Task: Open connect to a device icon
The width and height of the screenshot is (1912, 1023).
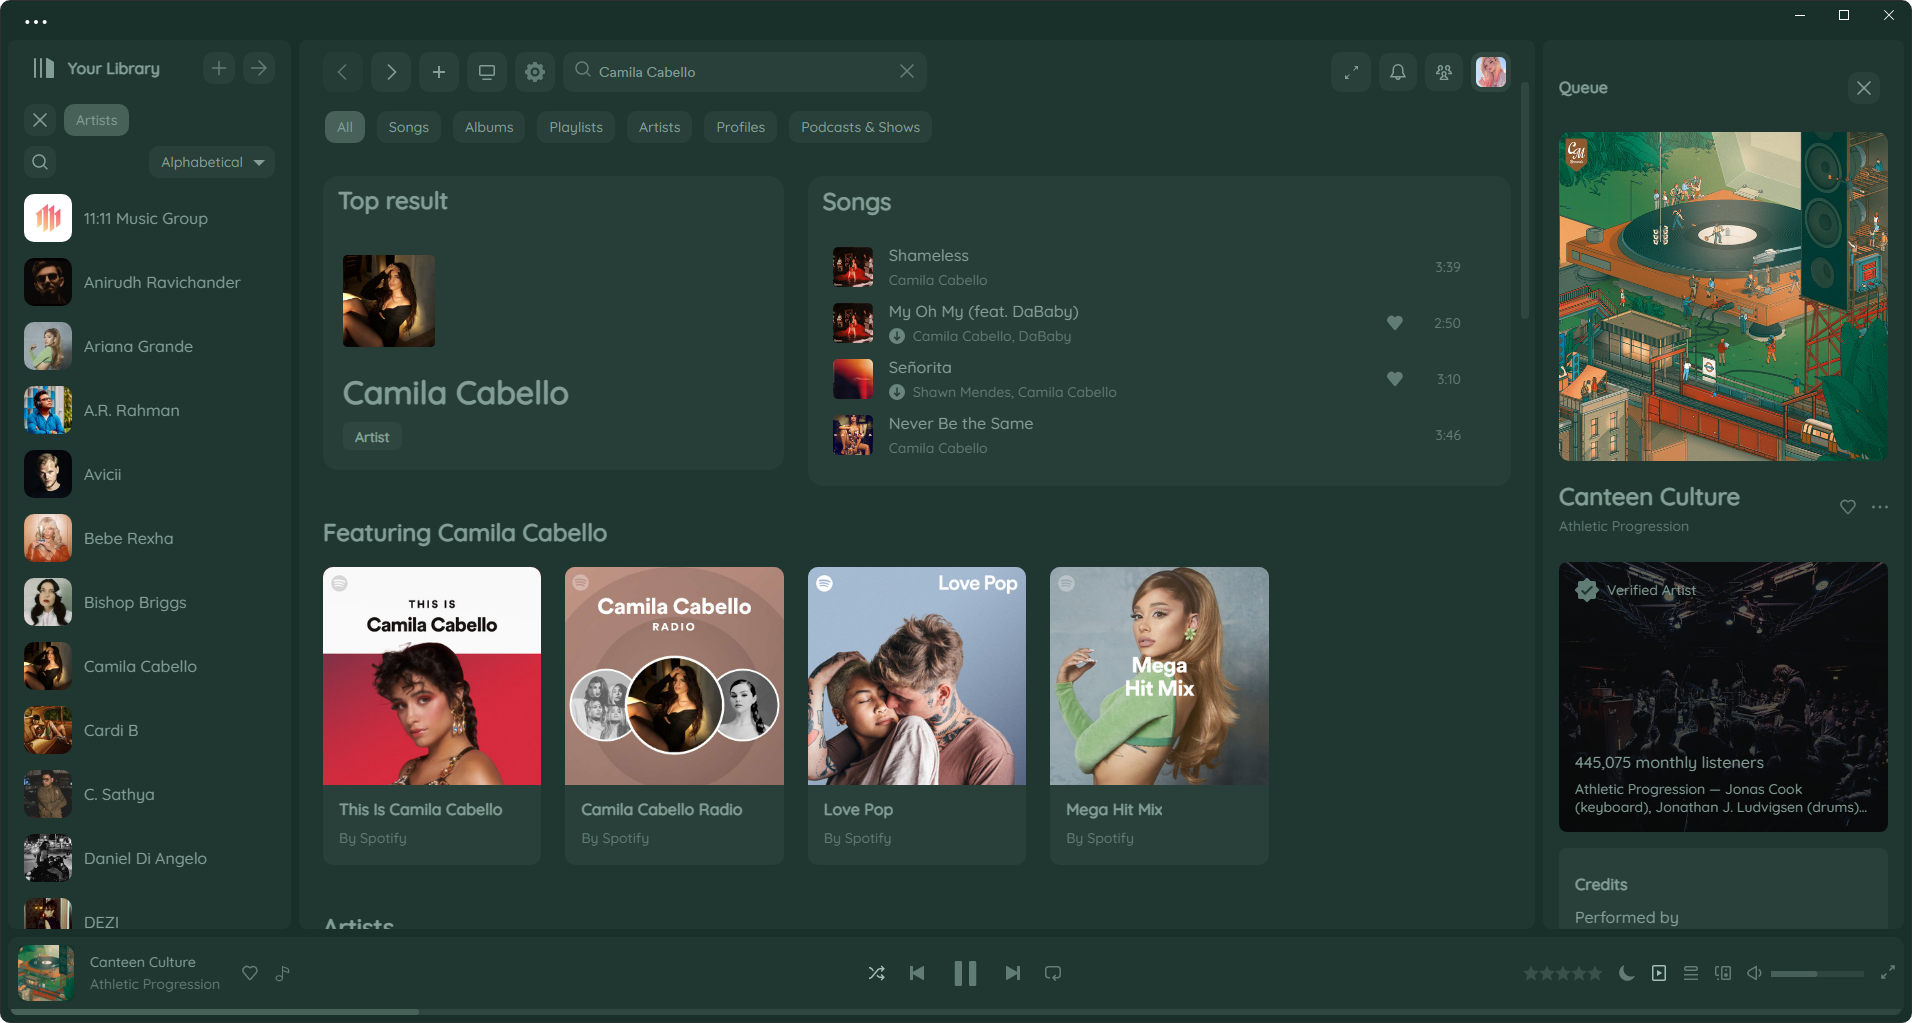Action: point(1723,973)
